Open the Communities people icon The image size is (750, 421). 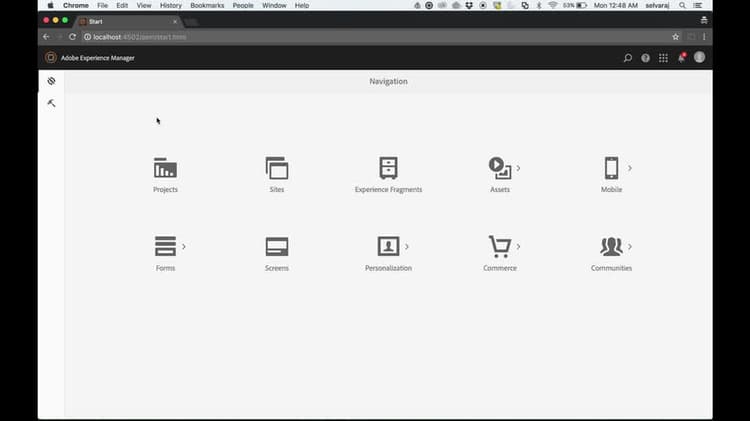611,246
